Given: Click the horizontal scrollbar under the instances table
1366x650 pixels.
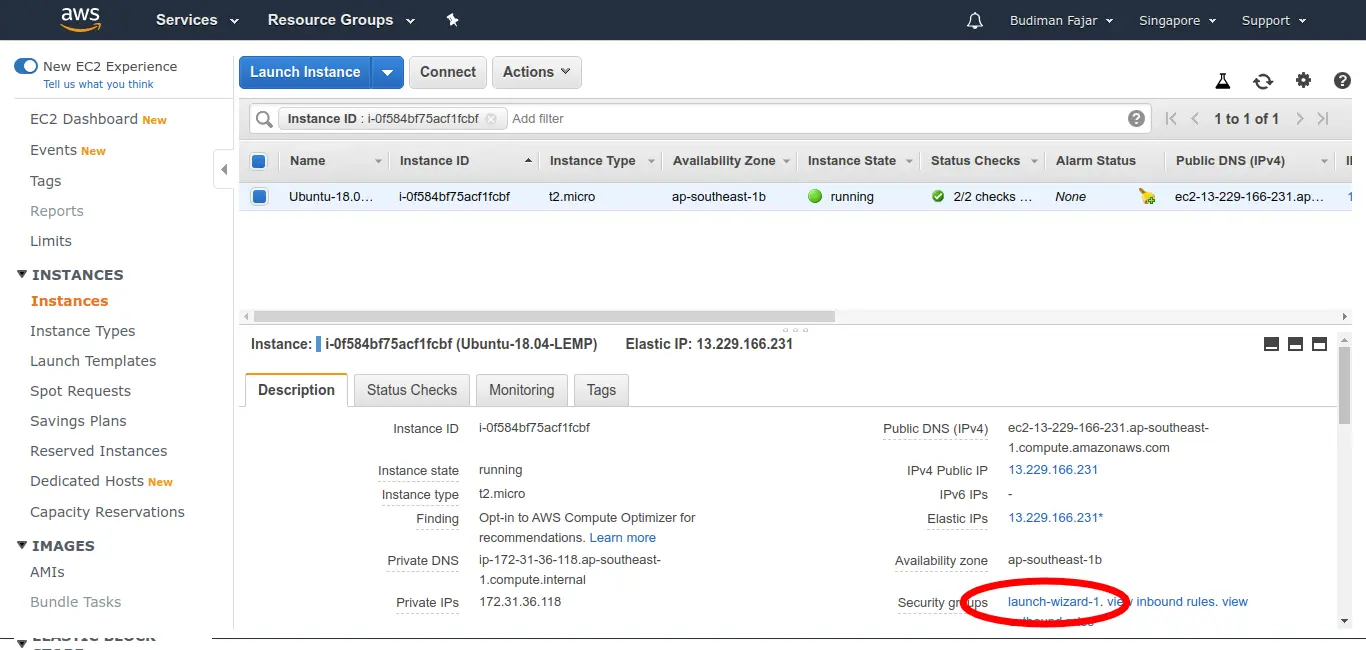Looking at the screenshot, I should (544, 316).
